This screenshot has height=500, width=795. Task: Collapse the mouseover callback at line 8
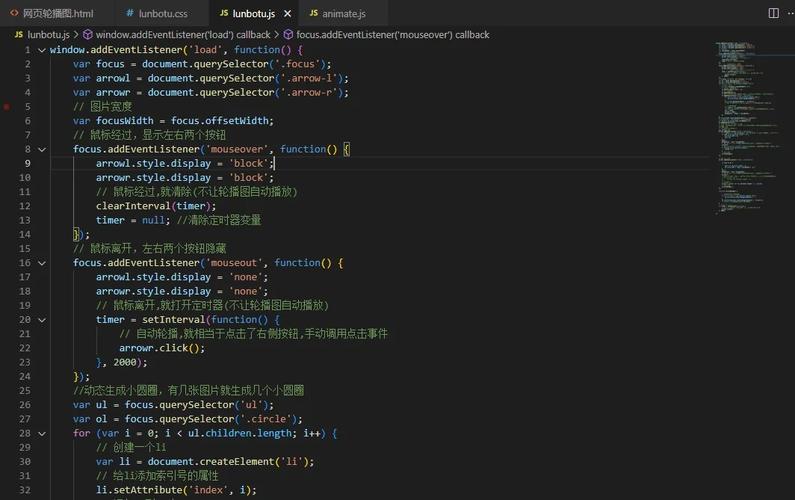click(x=41, y=149)
